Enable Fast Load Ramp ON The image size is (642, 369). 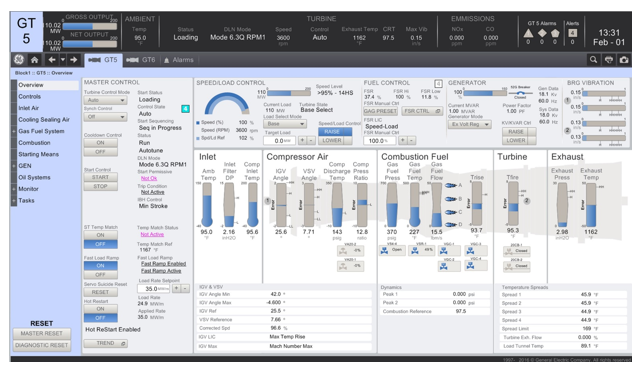(x=101, y=266)
